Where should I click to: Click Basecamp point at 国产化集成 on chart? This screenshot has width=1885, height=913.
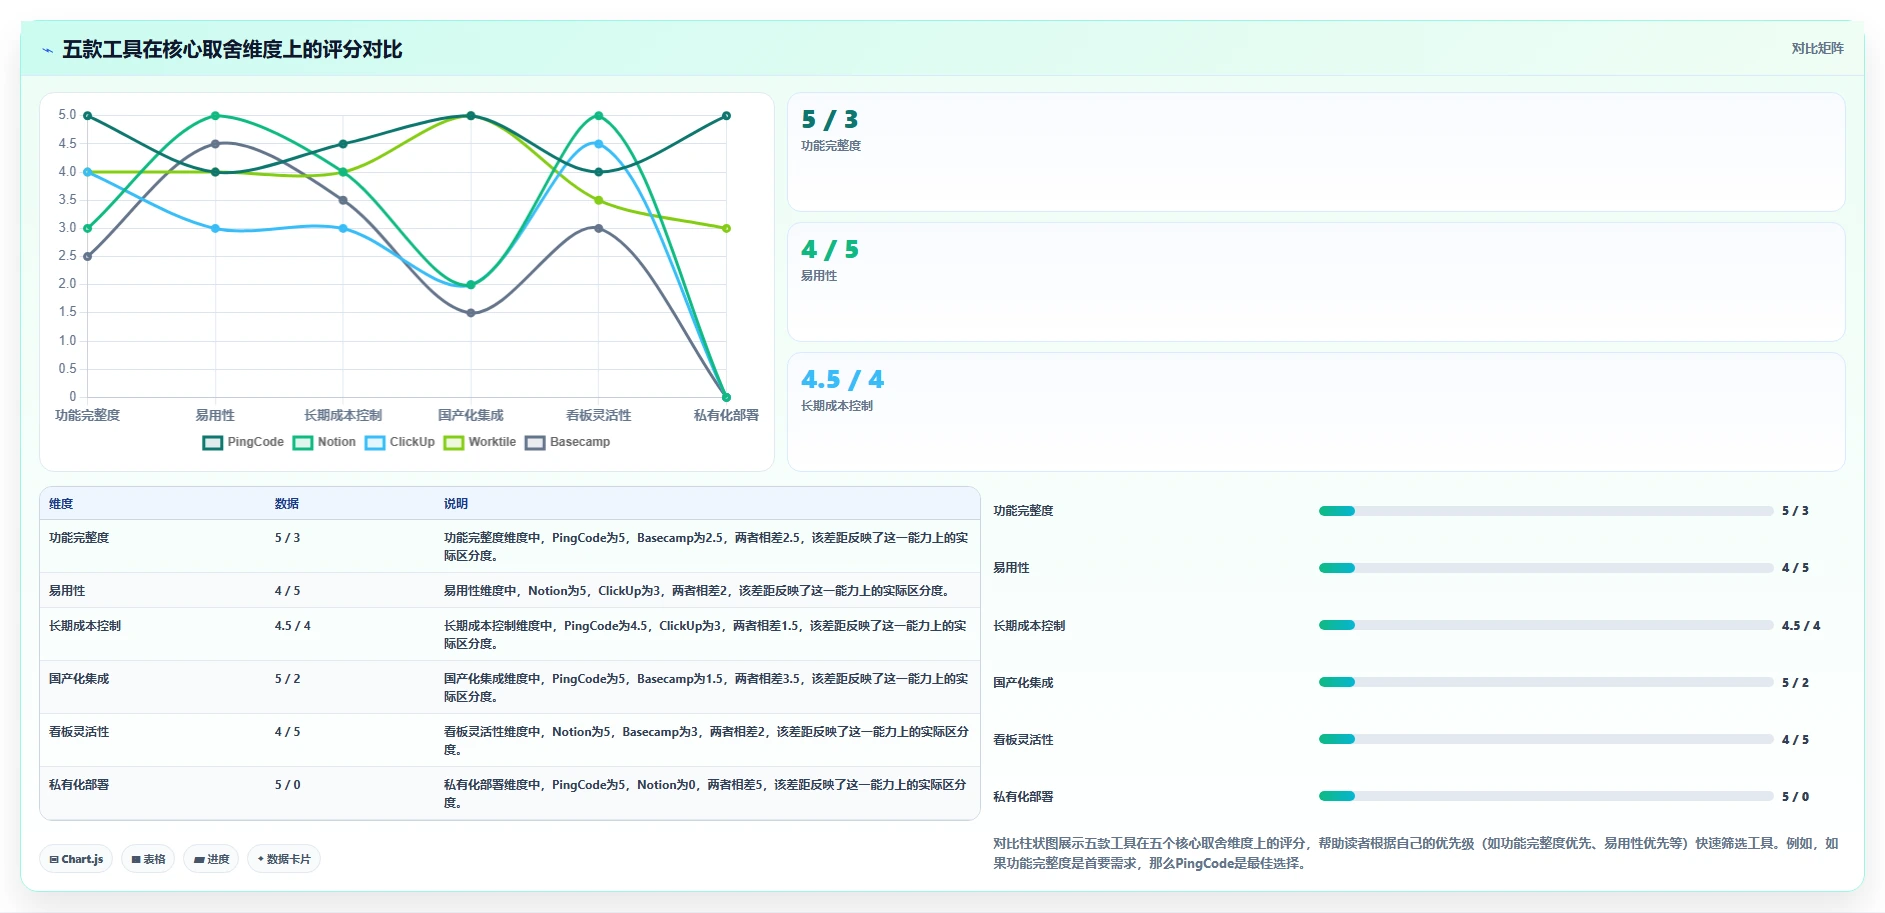click(471, 313)
